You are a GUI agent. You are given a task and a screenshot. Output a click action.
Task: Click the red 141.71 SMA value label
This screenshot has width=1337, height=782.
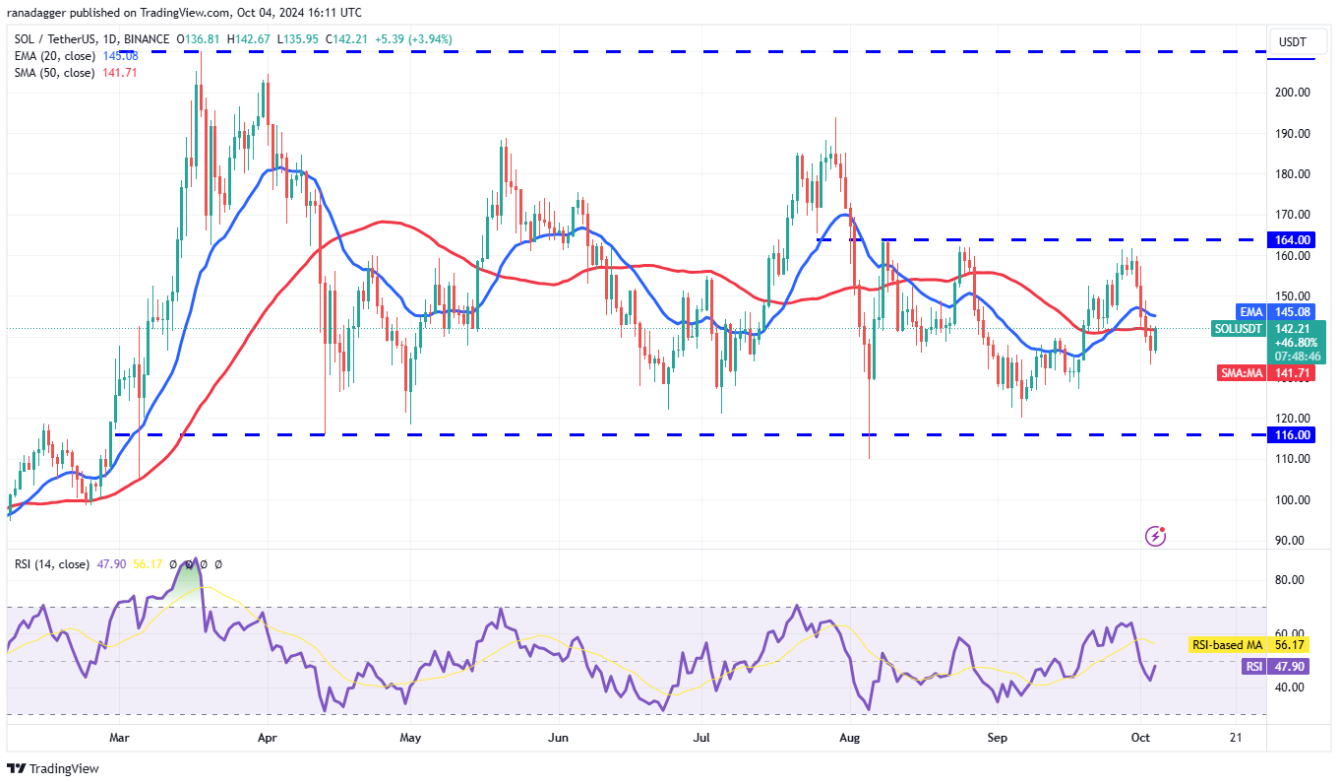pyautogui.click(x=1294, y=373)
